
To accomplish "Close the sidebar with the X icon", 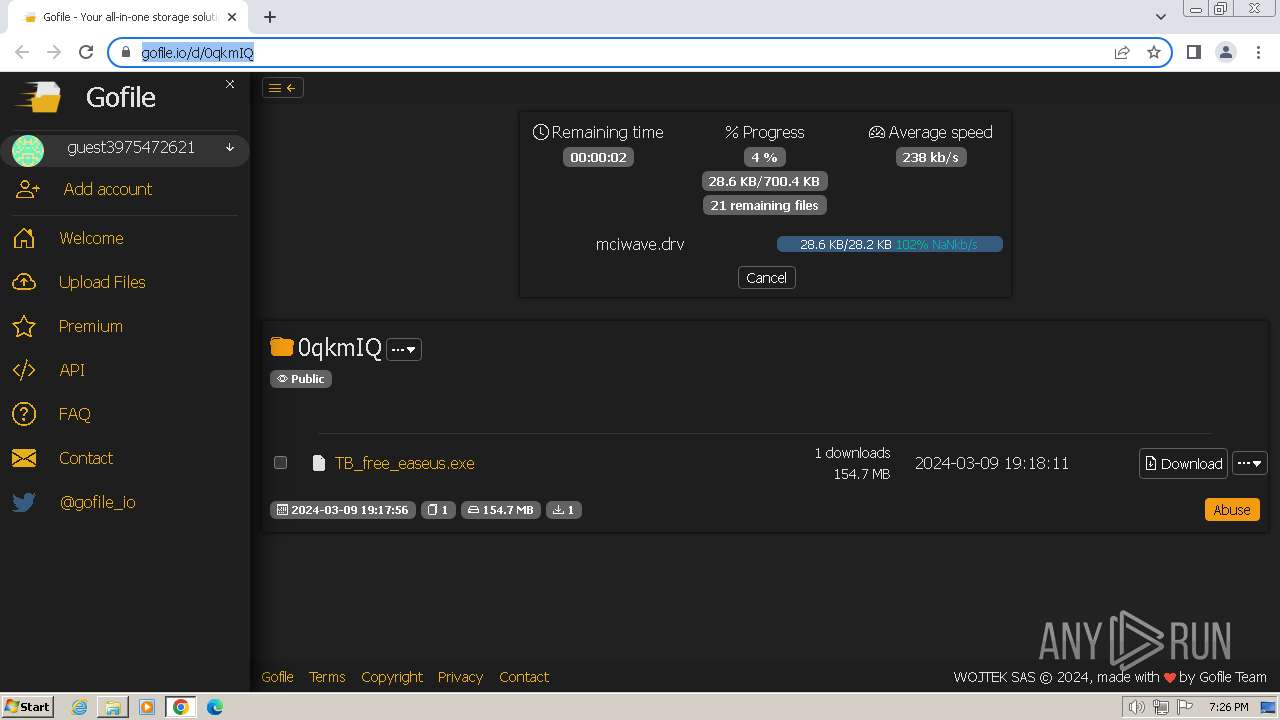I will tap(230, 84).
